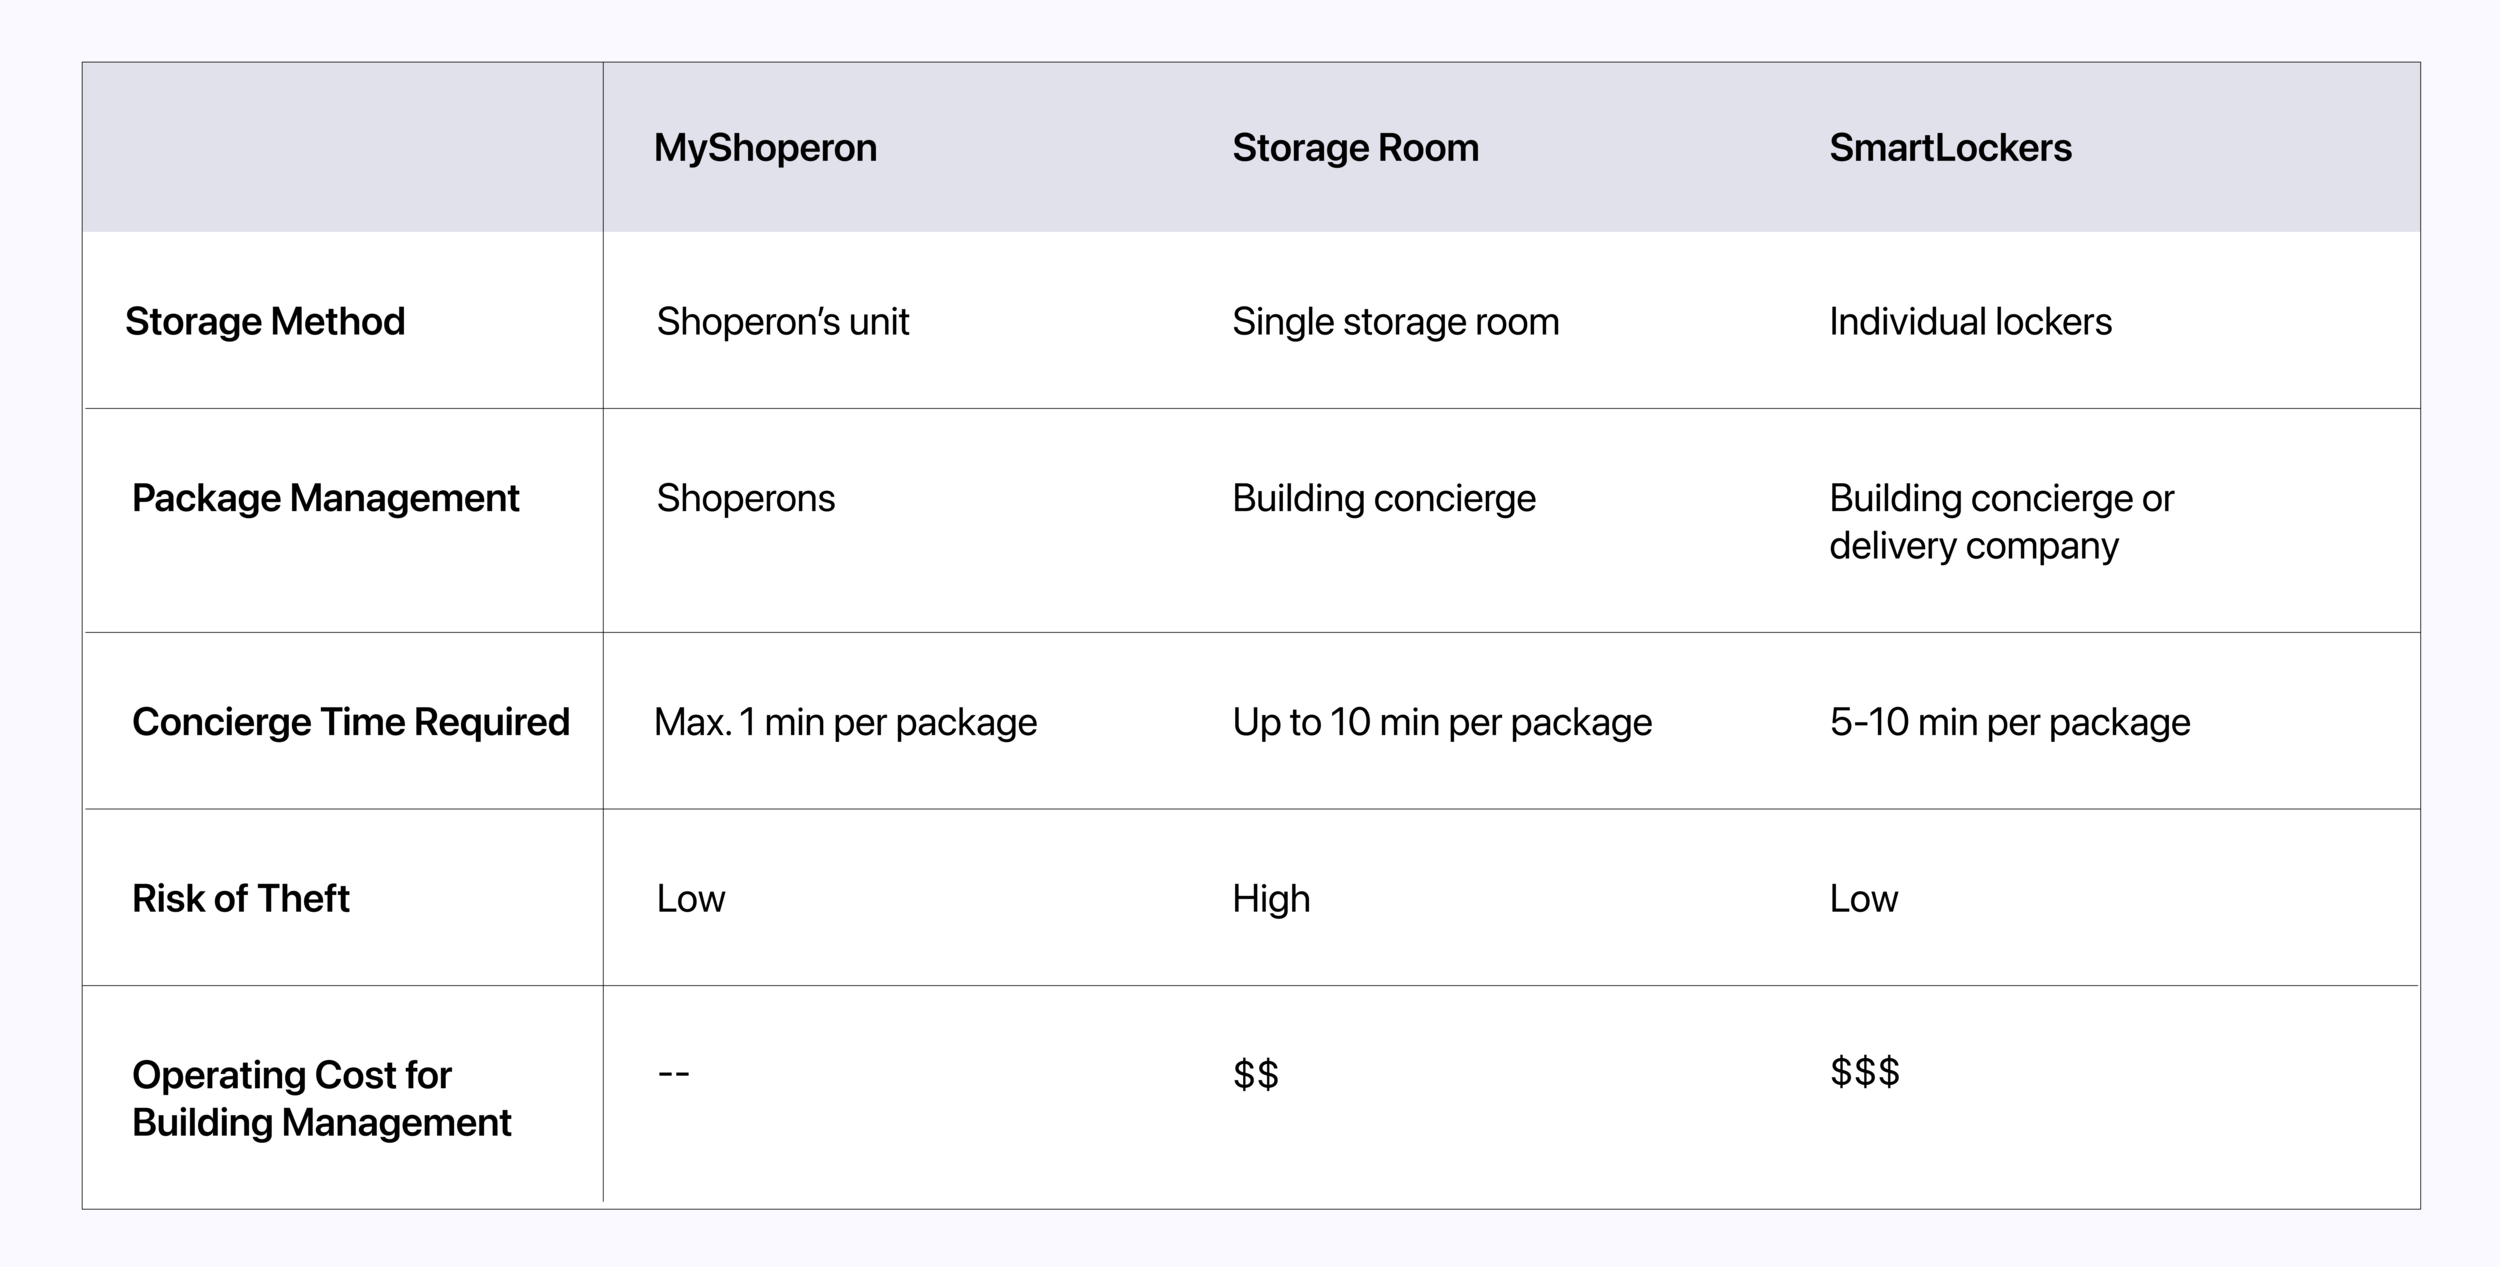Click the Shoperon's unit cell
2500x1267 pixels.
pos(782,322)
